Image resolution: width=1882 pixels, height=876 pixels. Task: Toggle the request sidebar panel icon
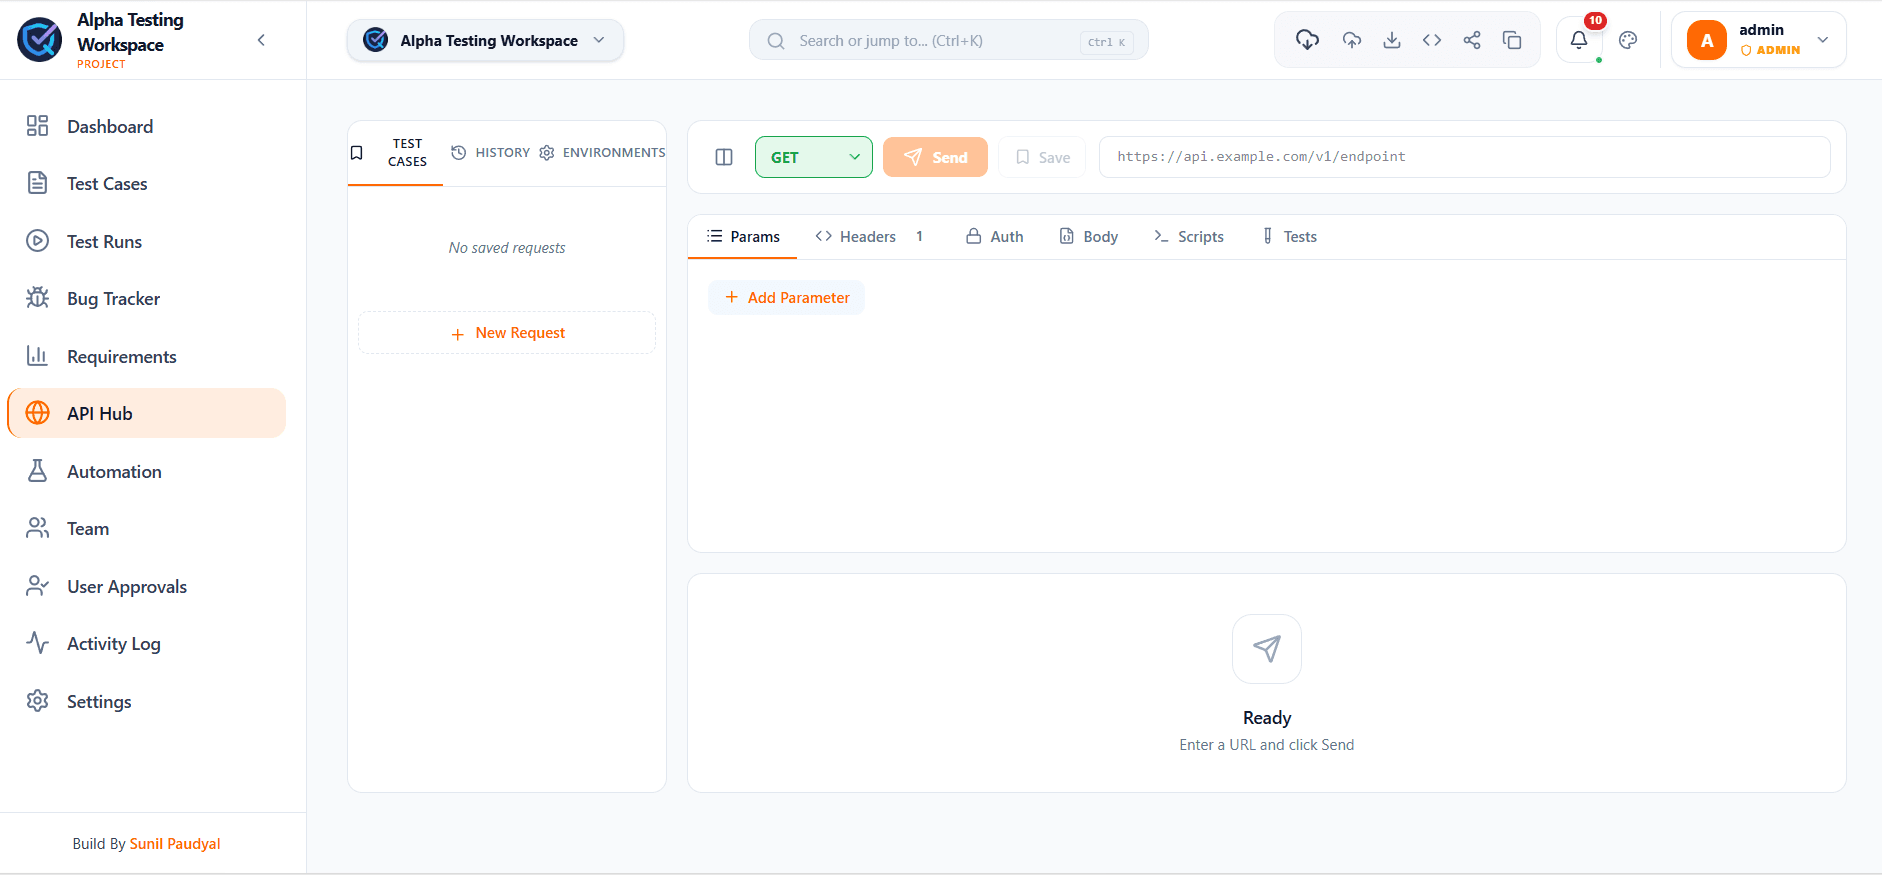click(x=724, y=157)
